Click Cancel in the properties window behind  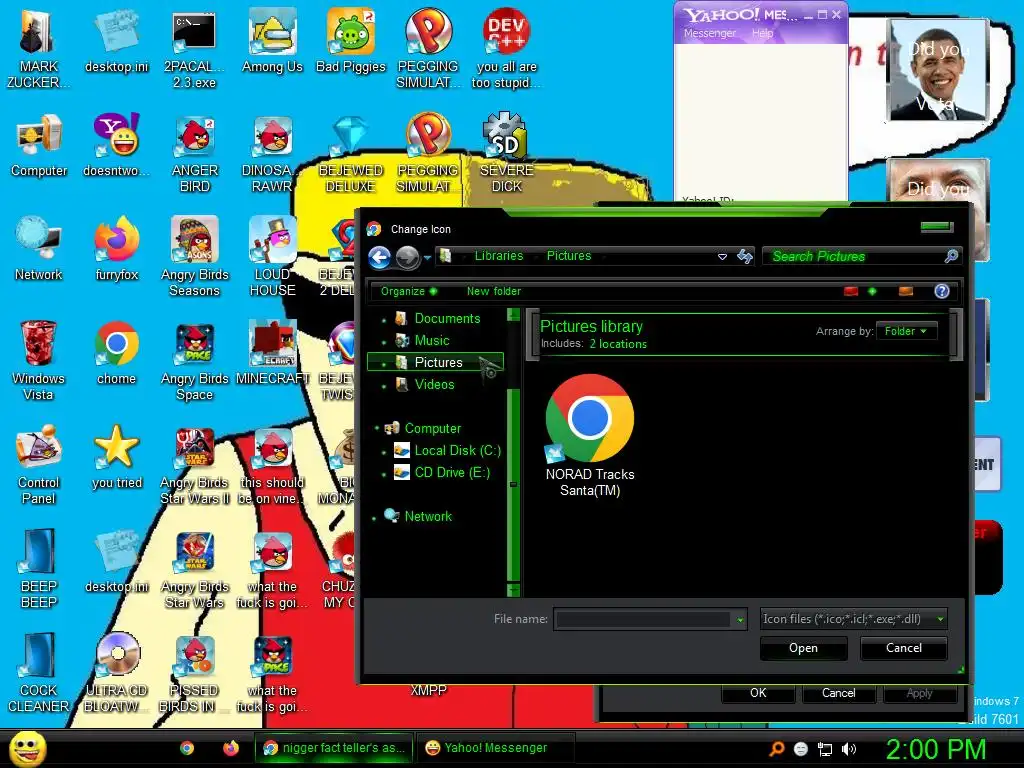(839, 693)
